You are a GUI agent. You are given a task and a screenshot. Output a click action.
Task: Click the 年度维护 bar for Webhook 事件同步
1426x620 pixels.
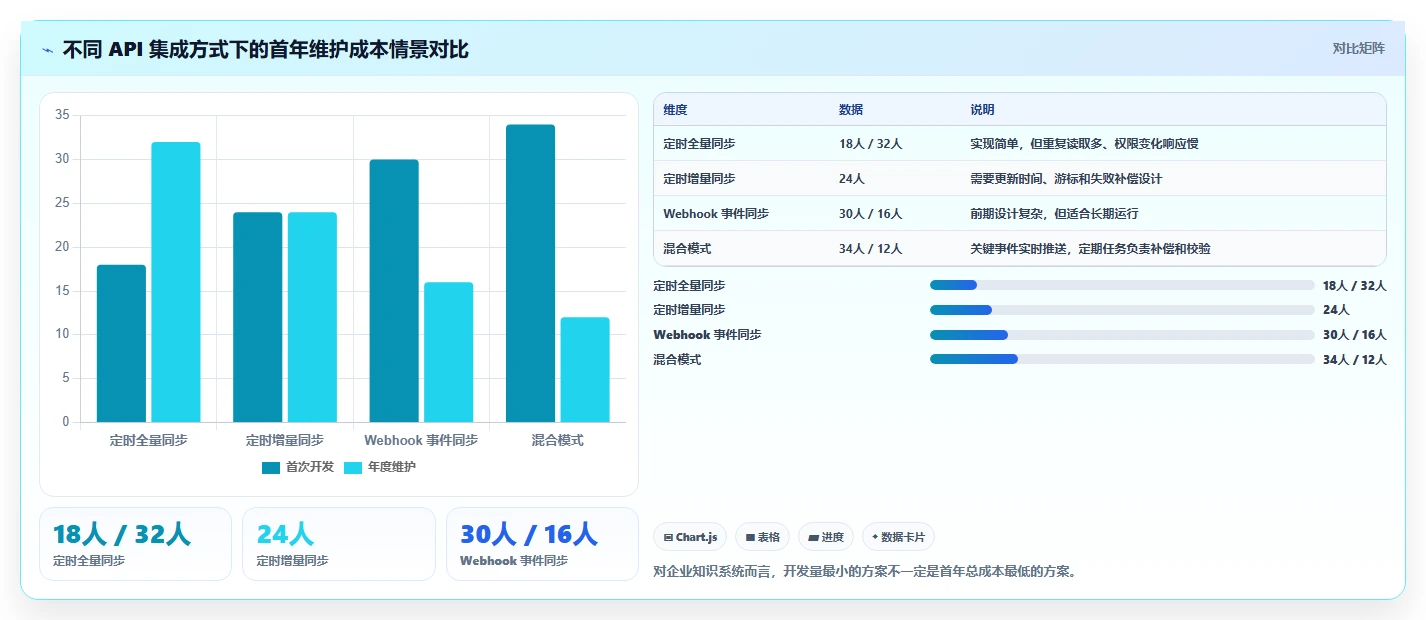pos(448,352)
